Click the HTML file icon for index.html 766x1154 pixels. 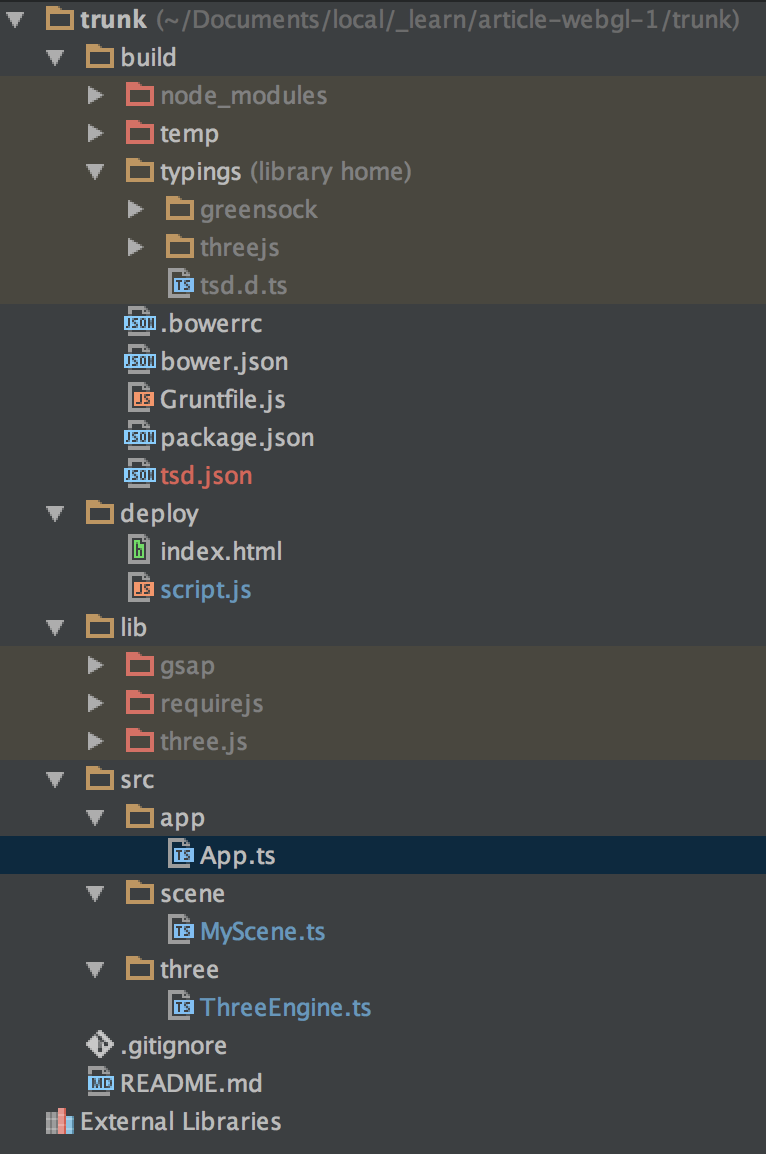pyautogui.click(x=141, y=551)
